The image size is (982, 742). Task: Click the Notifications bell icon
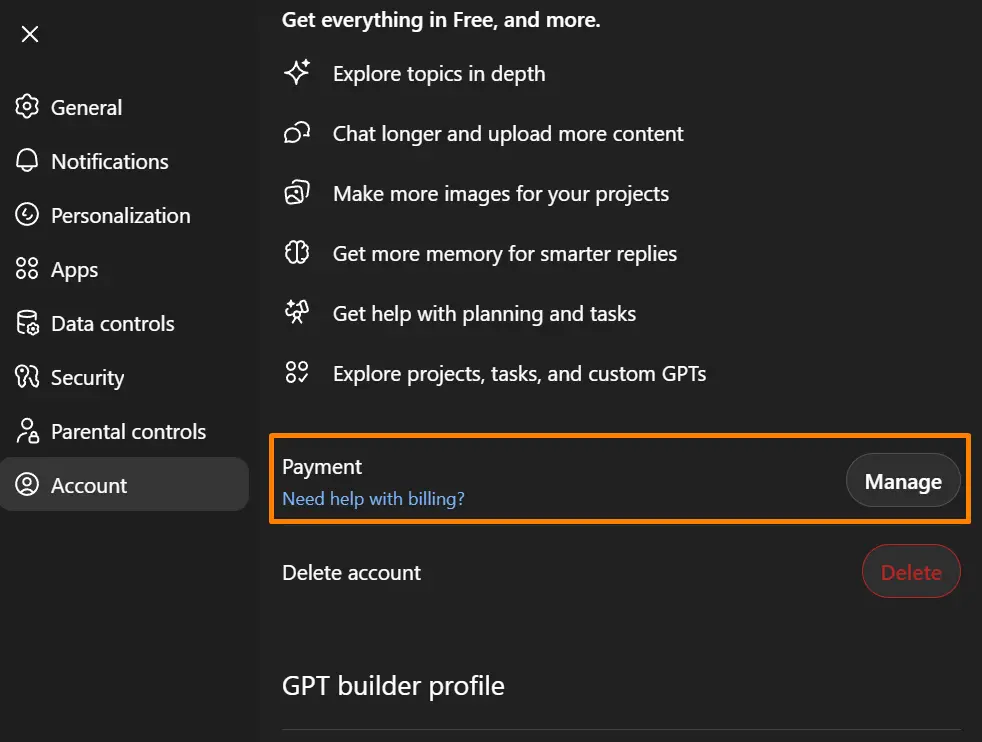28,161
